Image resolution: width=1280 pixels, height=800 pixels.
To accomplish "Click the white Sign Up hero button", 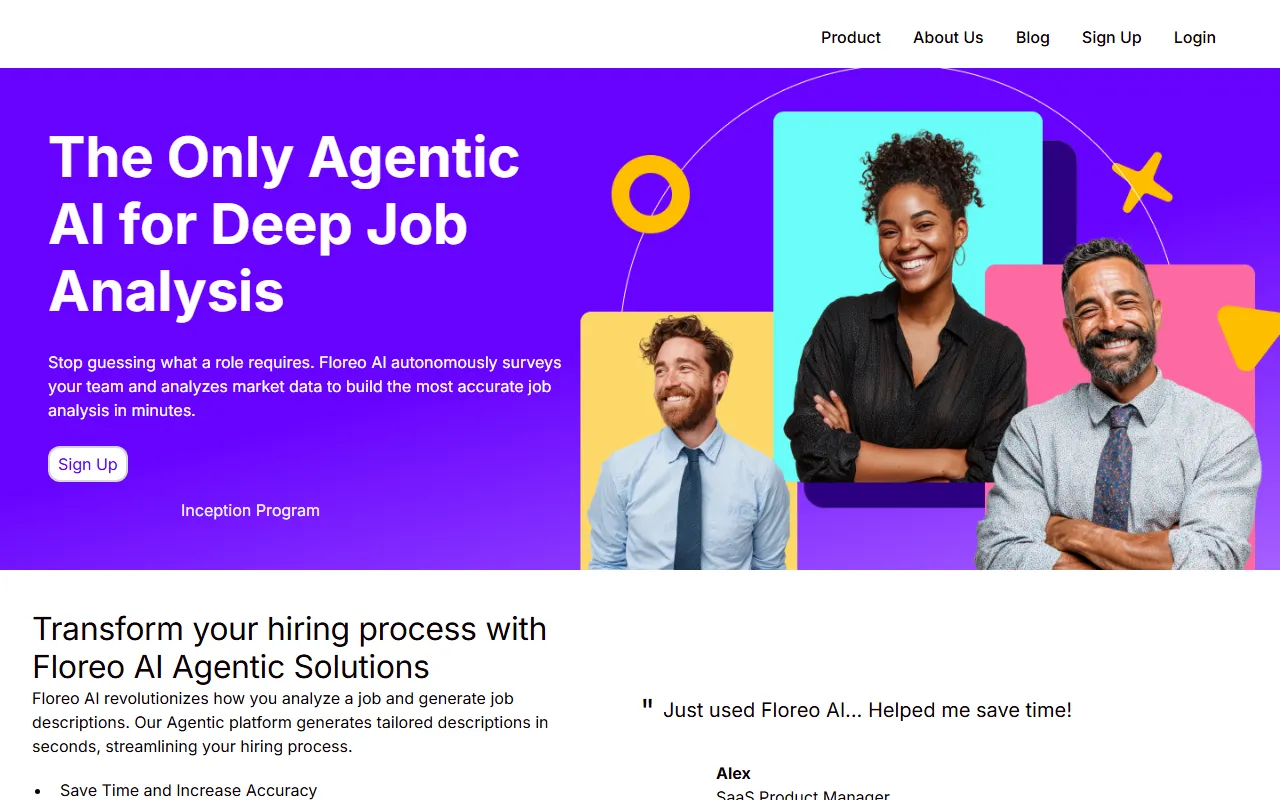I will [88, 464].
